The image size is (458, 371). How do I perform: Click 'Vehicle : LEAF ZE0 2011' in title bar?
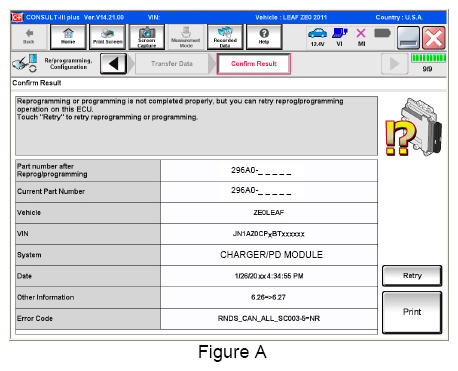pos(291,17)
